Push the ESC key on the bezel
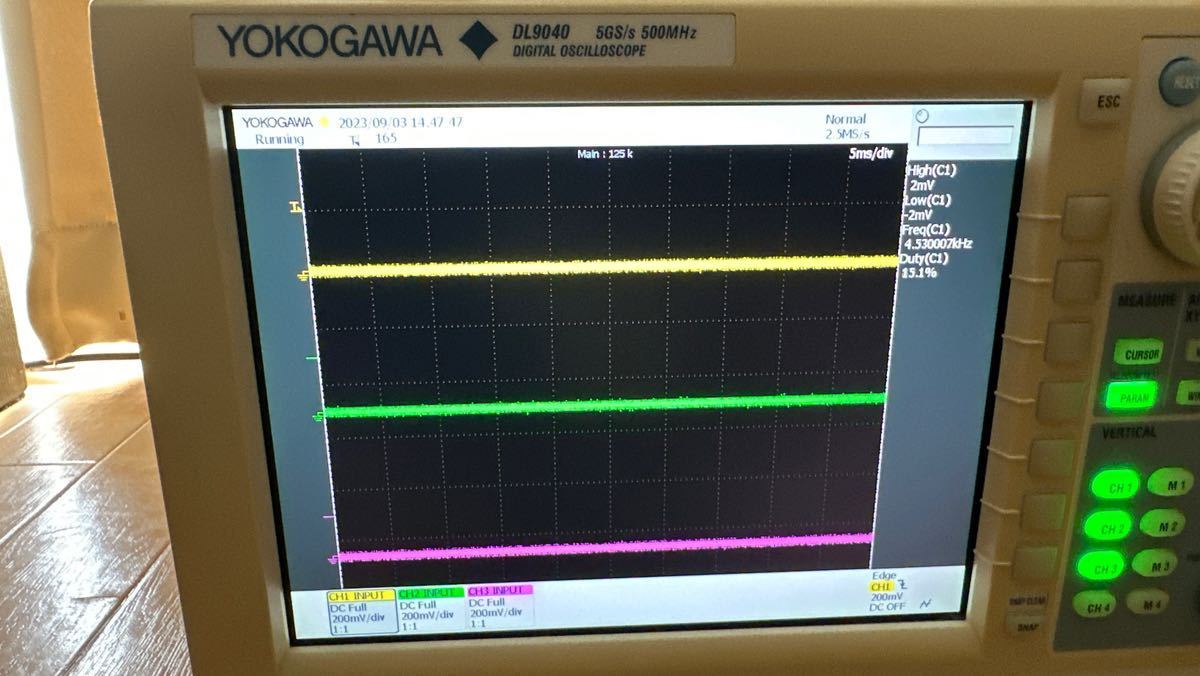This screenshot has width=1200, height=676. coord(1107,101)
